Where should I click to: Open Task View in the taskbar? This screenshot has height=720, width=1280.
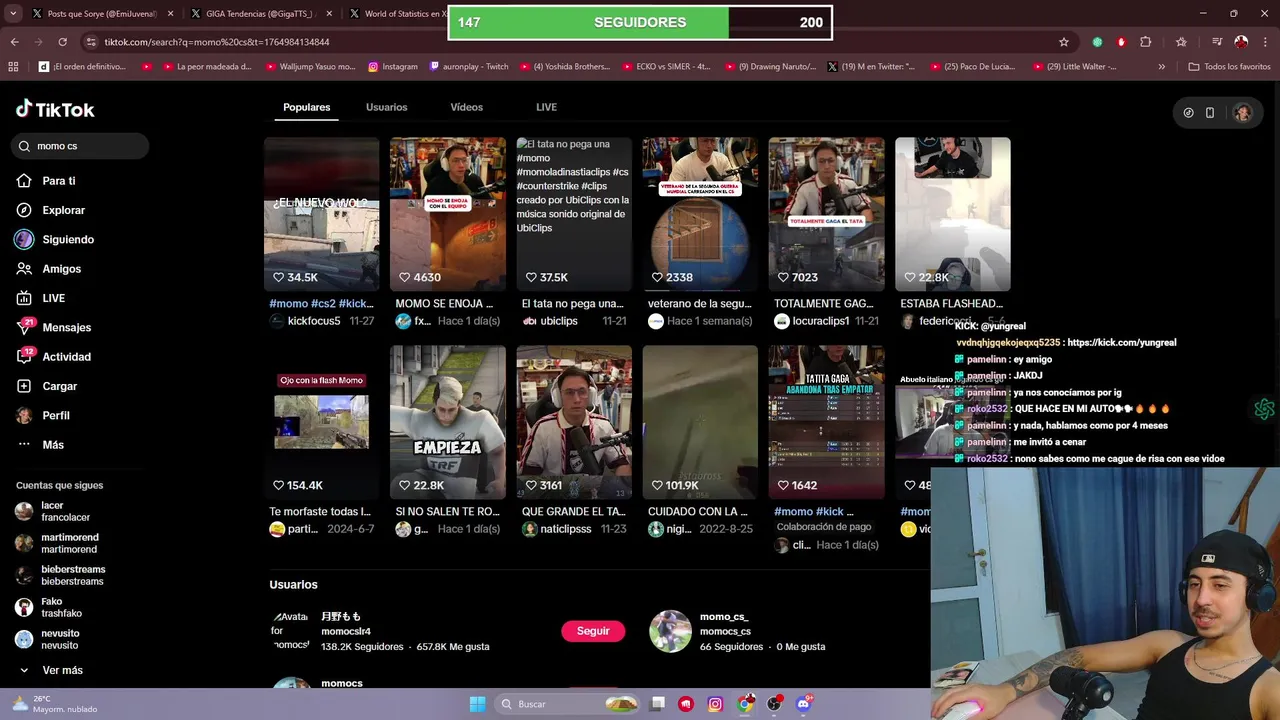coord(657,704)
